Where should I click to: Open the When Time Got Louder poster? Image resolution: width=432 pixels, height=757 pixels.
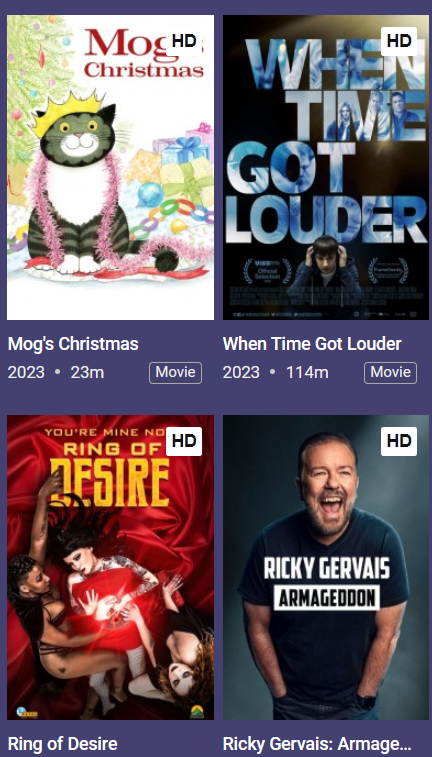pyautogui.click(x=326, y=168)
